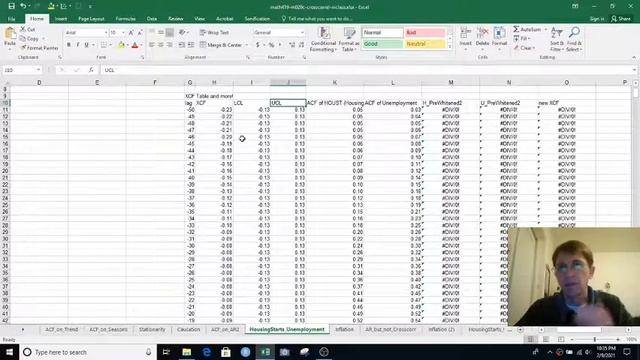Increase font size with larger A
The width and height of the screenshot is (640, 360).
pos(131,33)
